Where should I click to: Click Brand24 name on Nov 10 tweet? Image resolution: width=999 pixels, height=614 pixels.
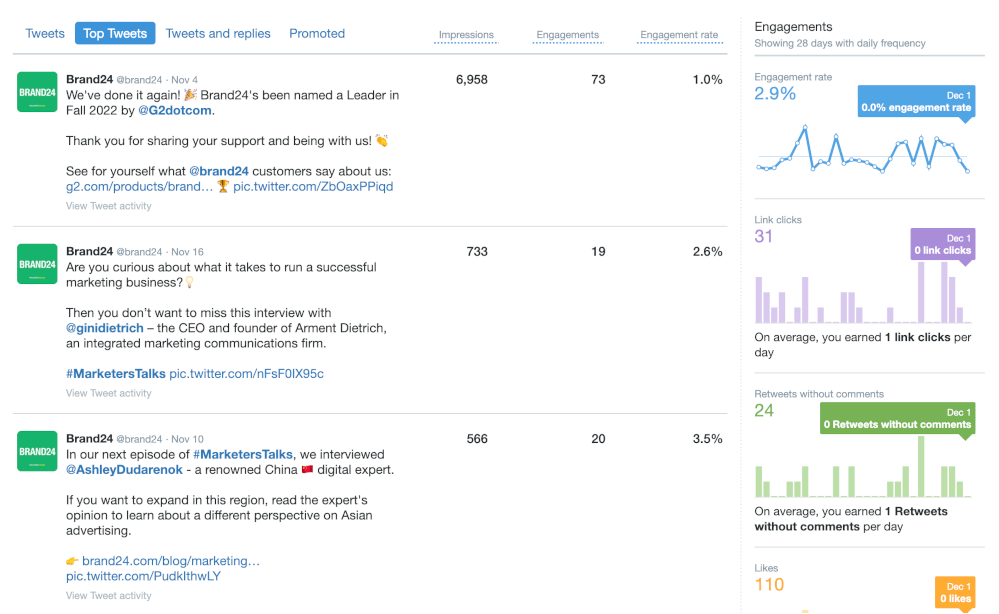pyautogui.click(x=89, y=438)
